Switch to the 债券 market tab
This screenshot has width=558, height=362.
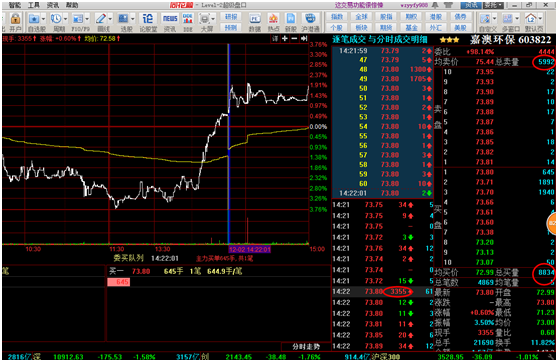[x=460, y=17]
